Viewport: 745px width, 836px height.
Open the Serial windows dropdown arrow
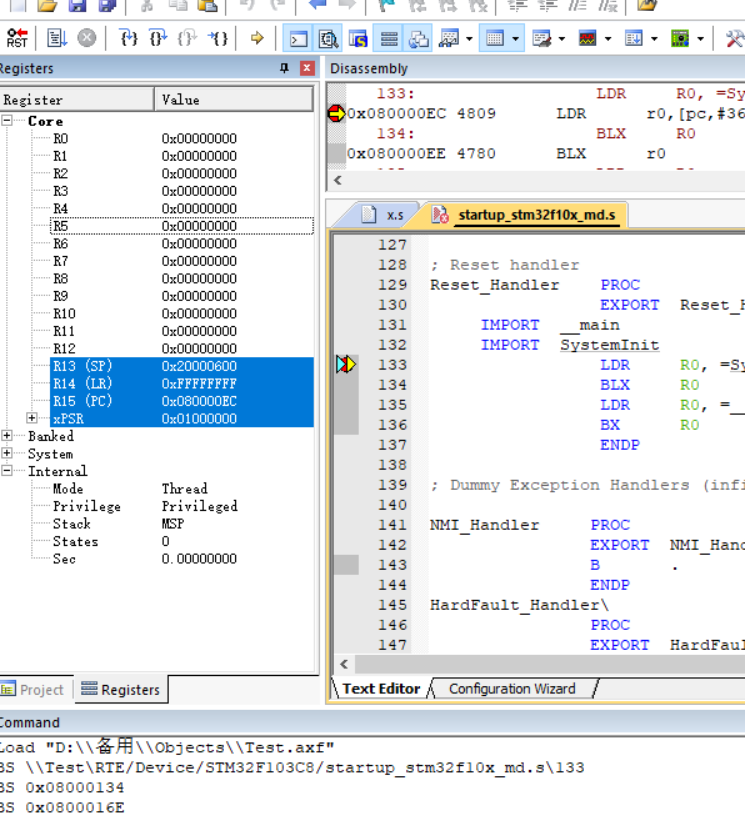(562, 38)
